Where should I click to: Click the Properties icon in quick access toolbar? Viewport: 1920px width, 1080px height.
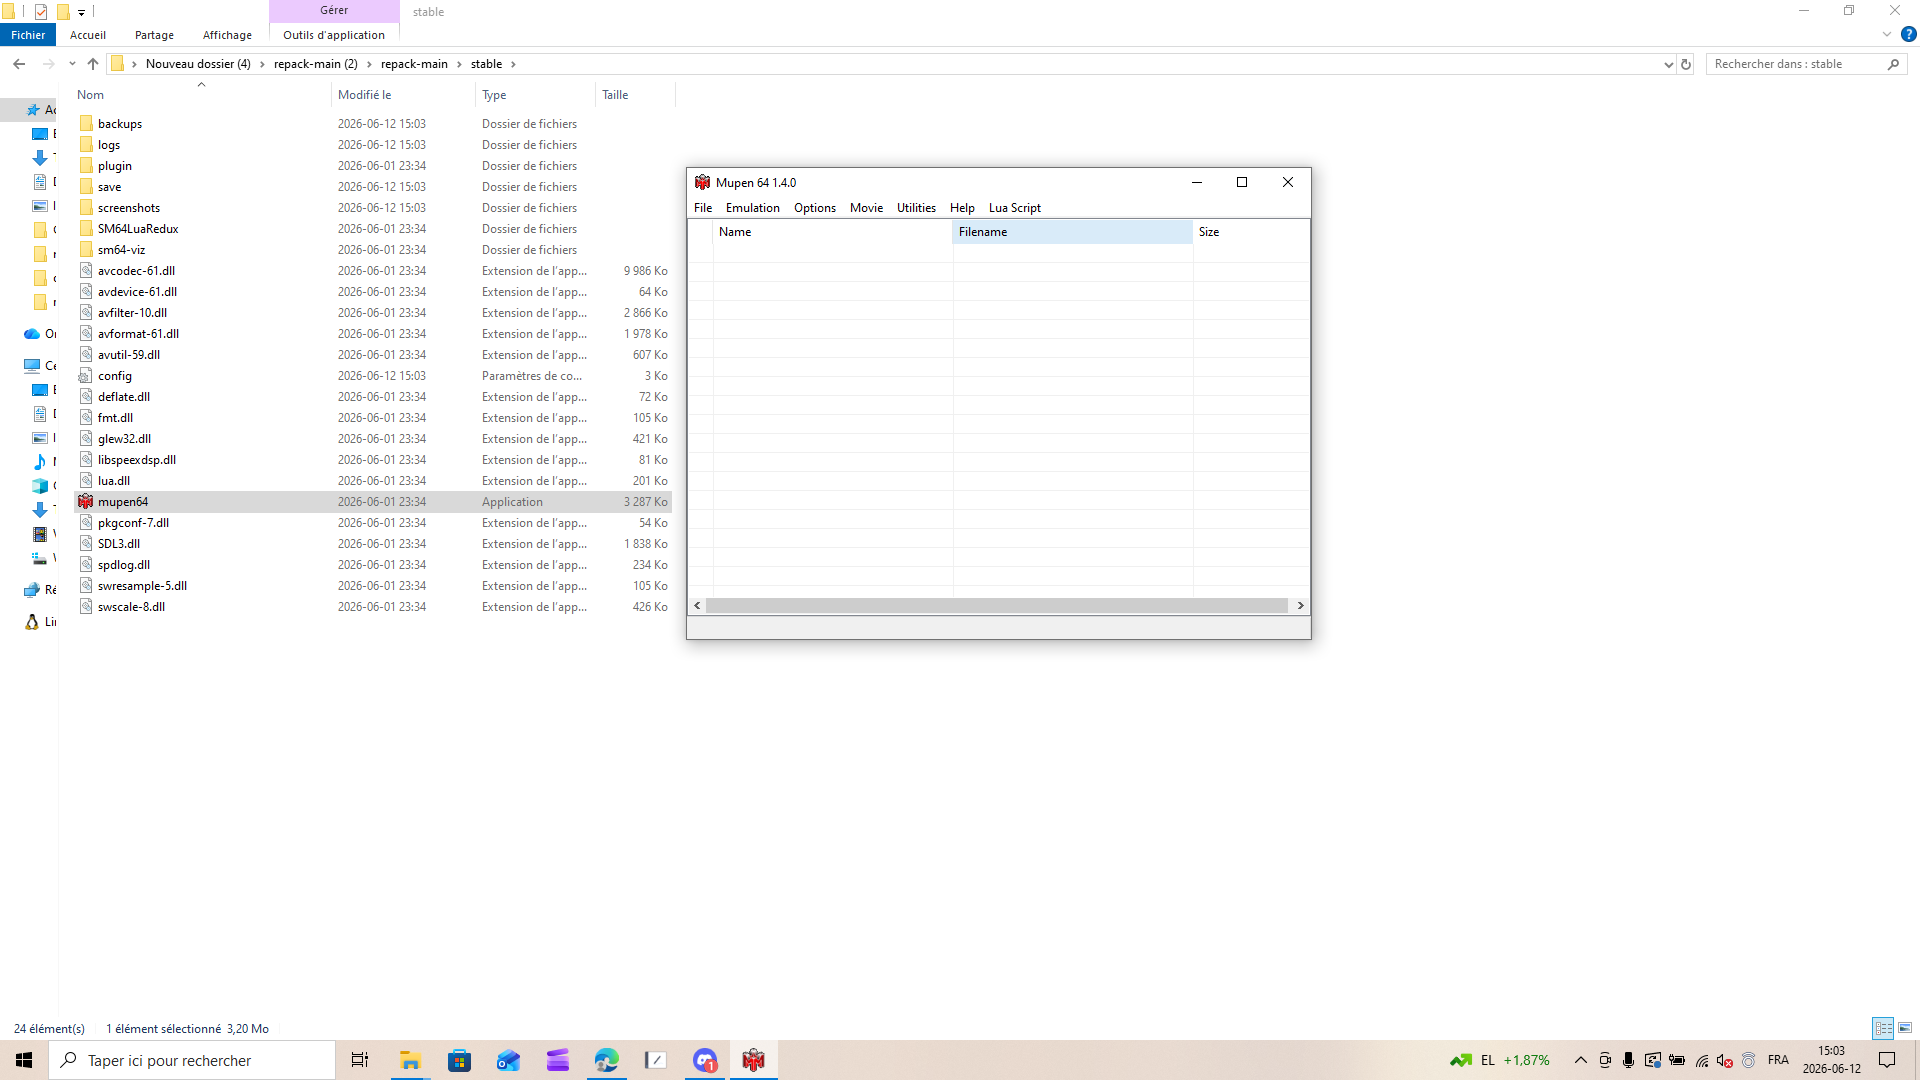point(41,12)
